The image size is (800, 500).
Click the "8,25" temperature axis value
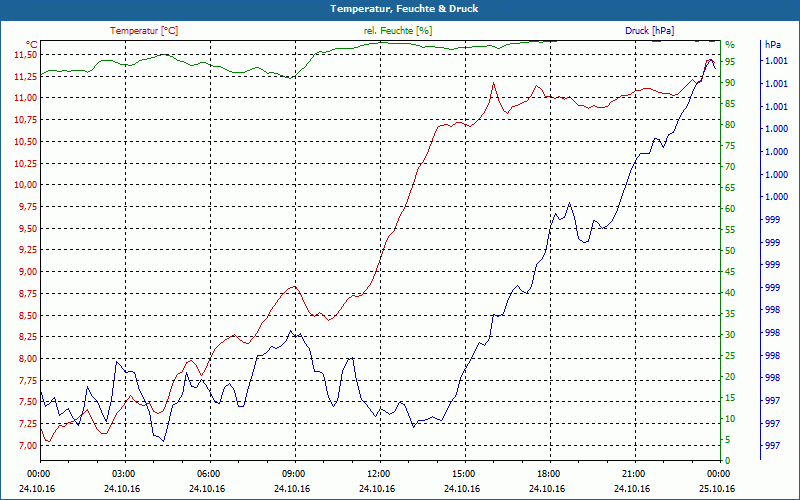pos(28,337)
